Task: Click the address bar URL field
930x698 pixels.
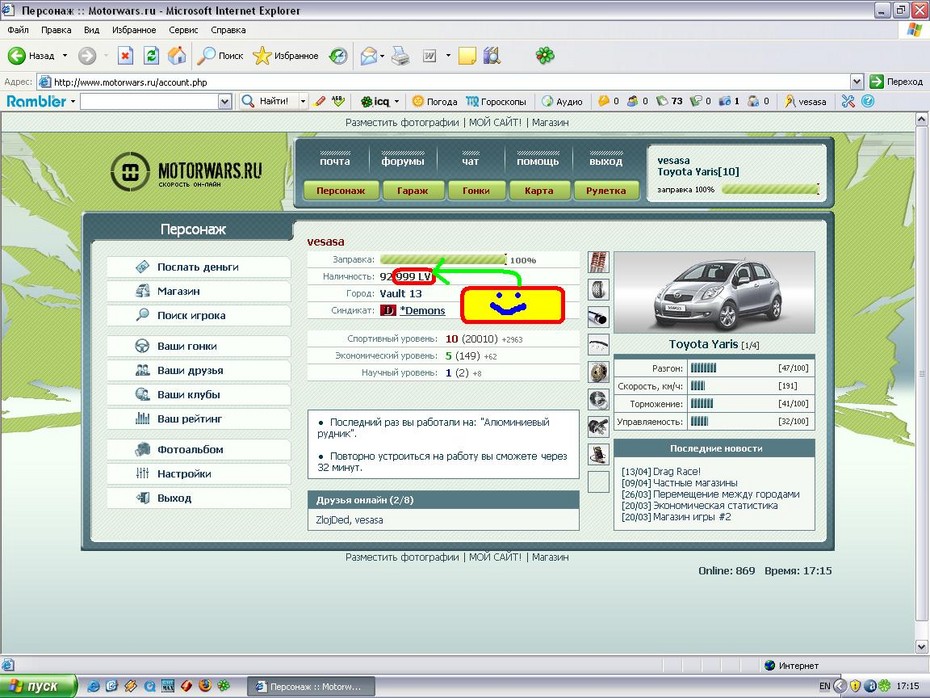Action: point(444,82)
